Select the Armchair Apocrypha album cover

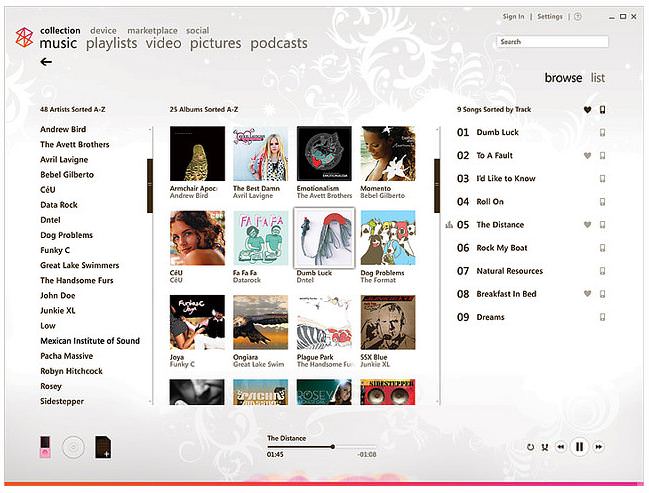point(197,154)
